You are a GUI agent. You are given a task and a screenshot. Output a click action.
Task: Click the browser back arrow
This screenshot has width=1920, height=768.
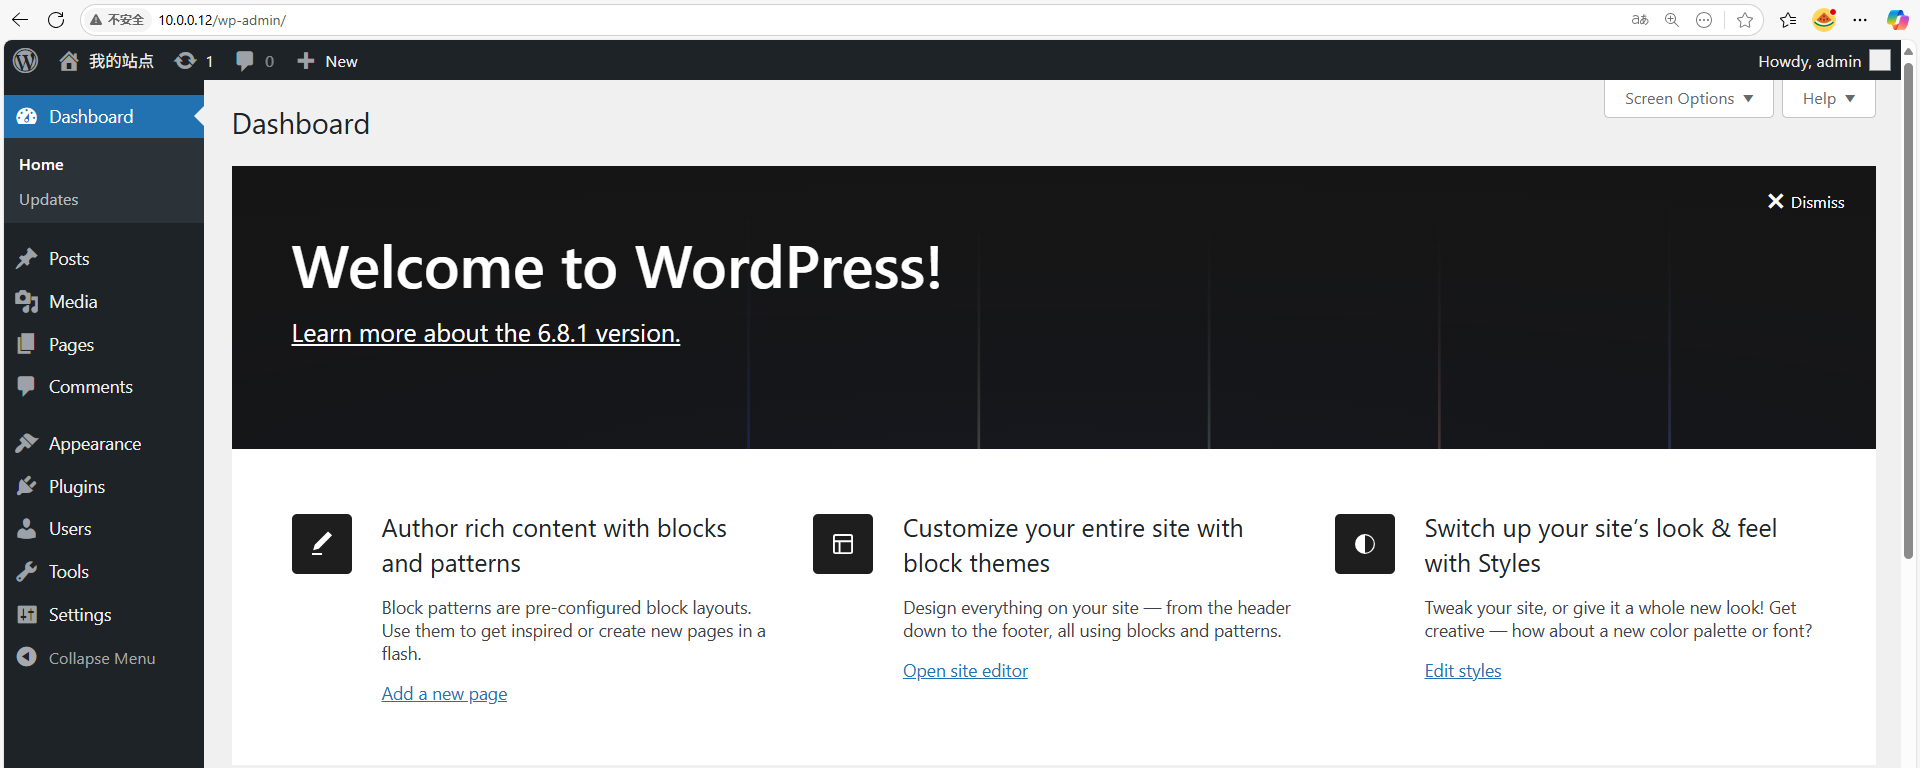click(x=20, y=20)
